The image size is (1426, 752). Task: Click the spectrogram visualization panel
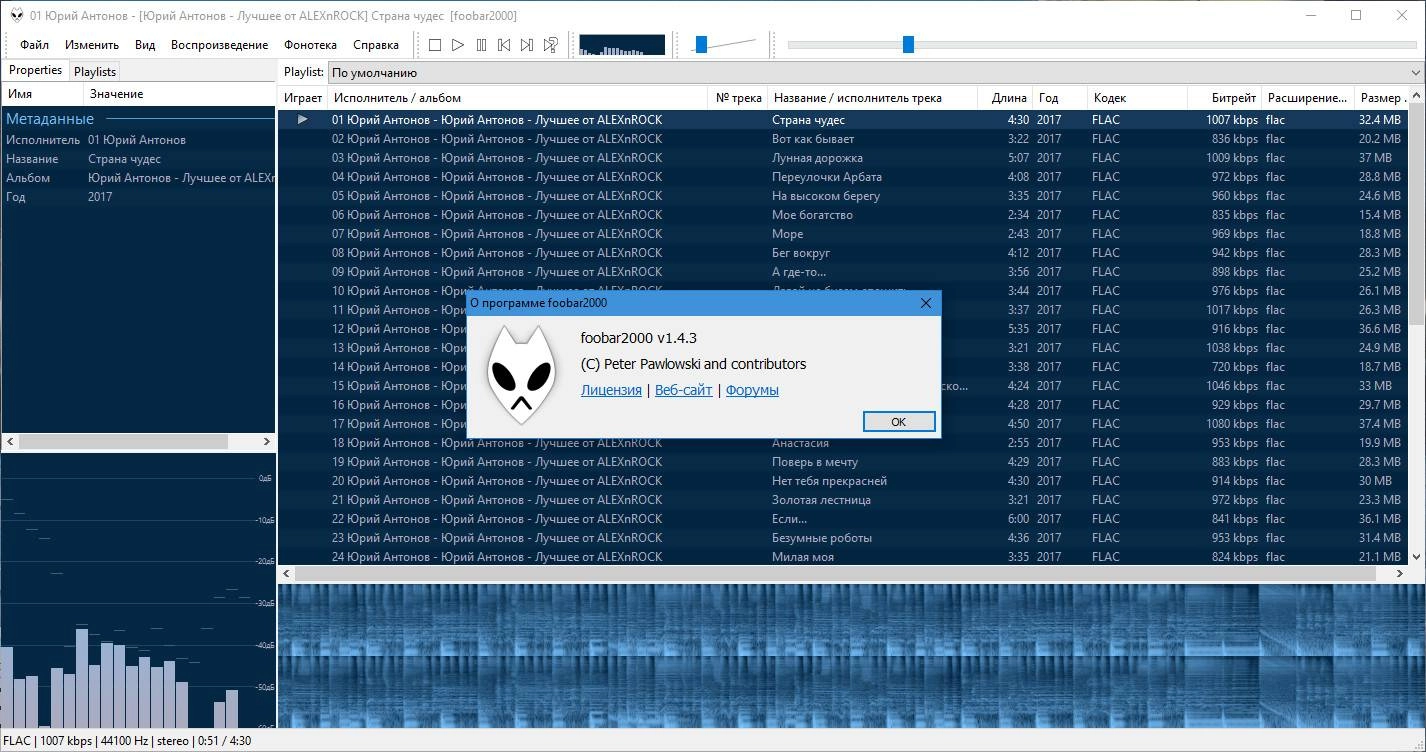coord(851,656)
